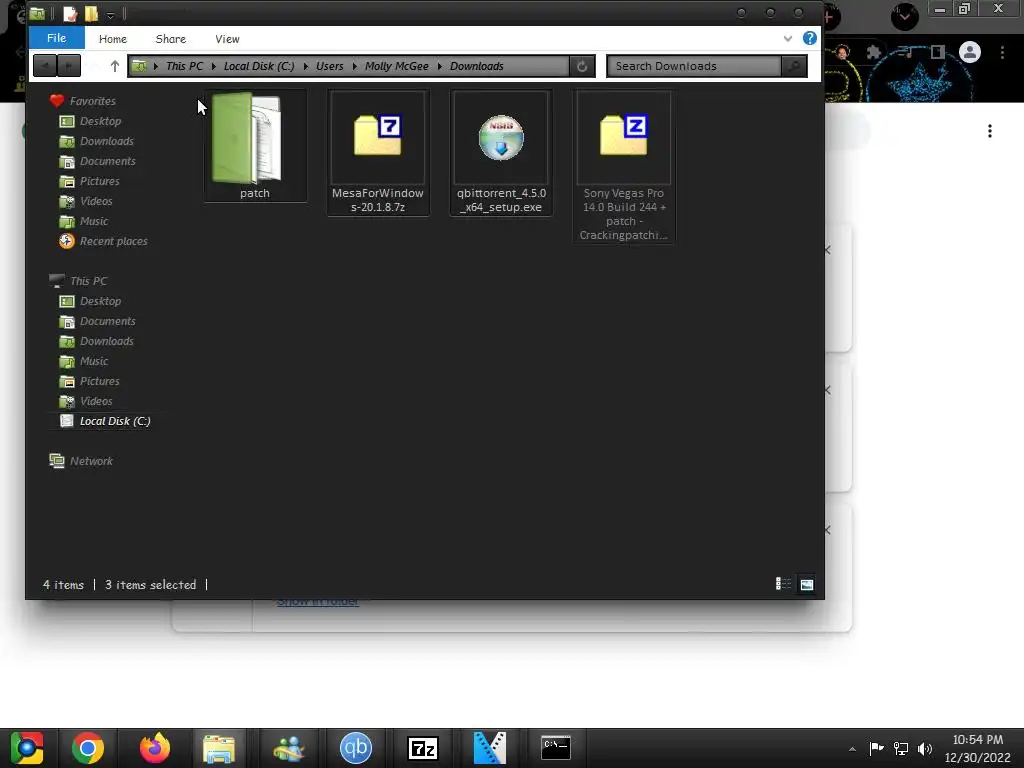Open Explorer help question mark
1024x768 pixels.
810,39
